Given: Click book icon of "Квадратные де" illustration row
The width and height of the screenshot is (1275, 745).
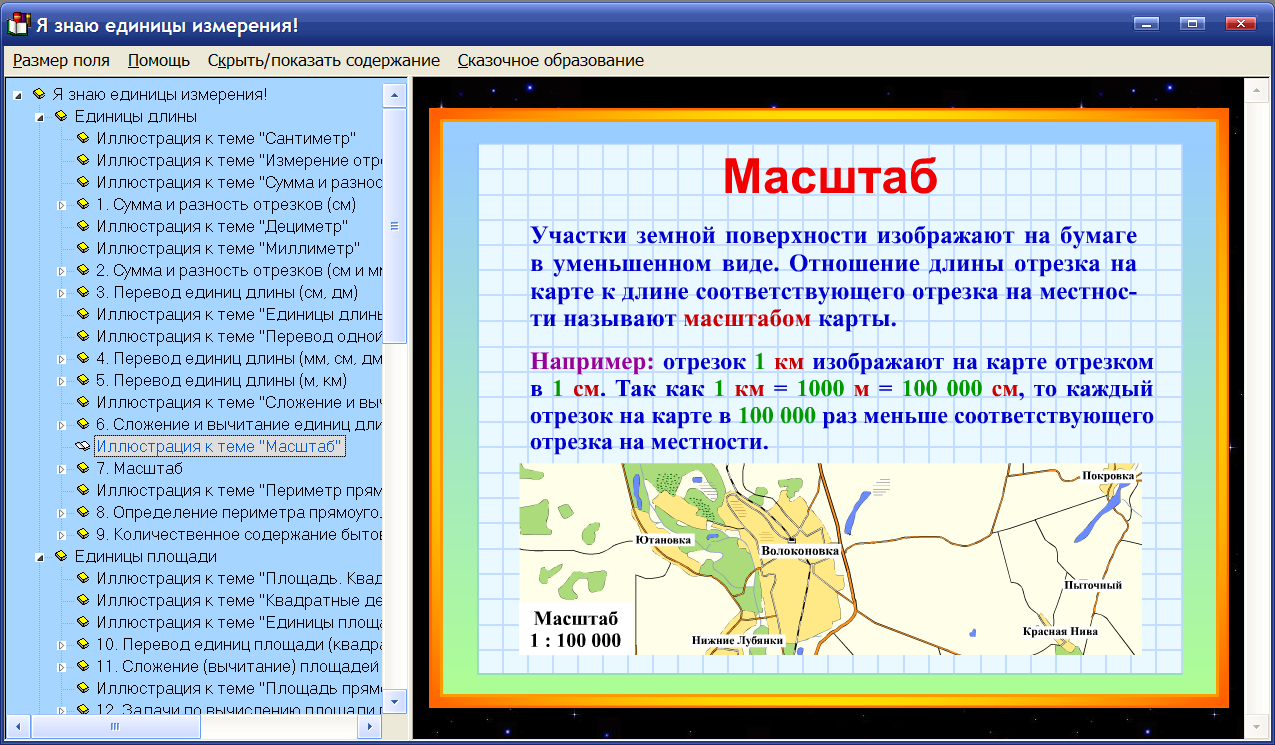Looking at the screenshot, I should [x=83, y=600].
